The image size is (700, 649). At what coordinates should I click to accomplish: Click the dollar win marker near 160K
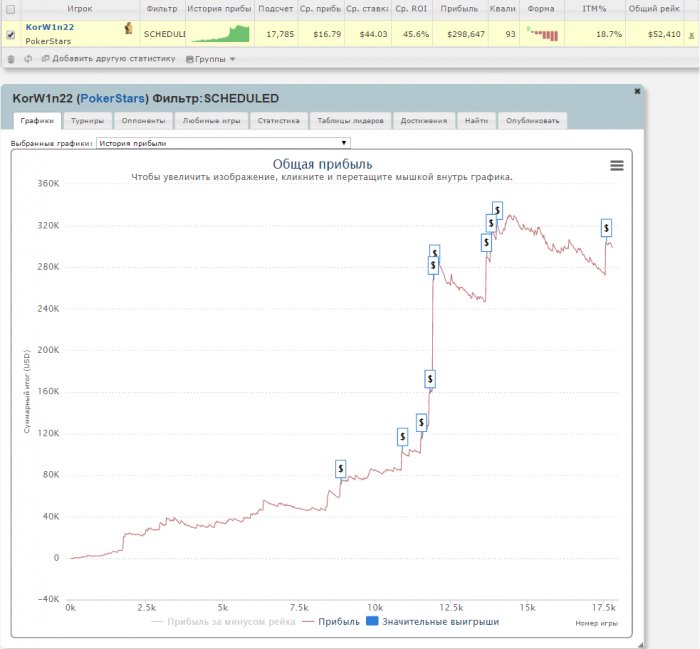pos(430,379)
